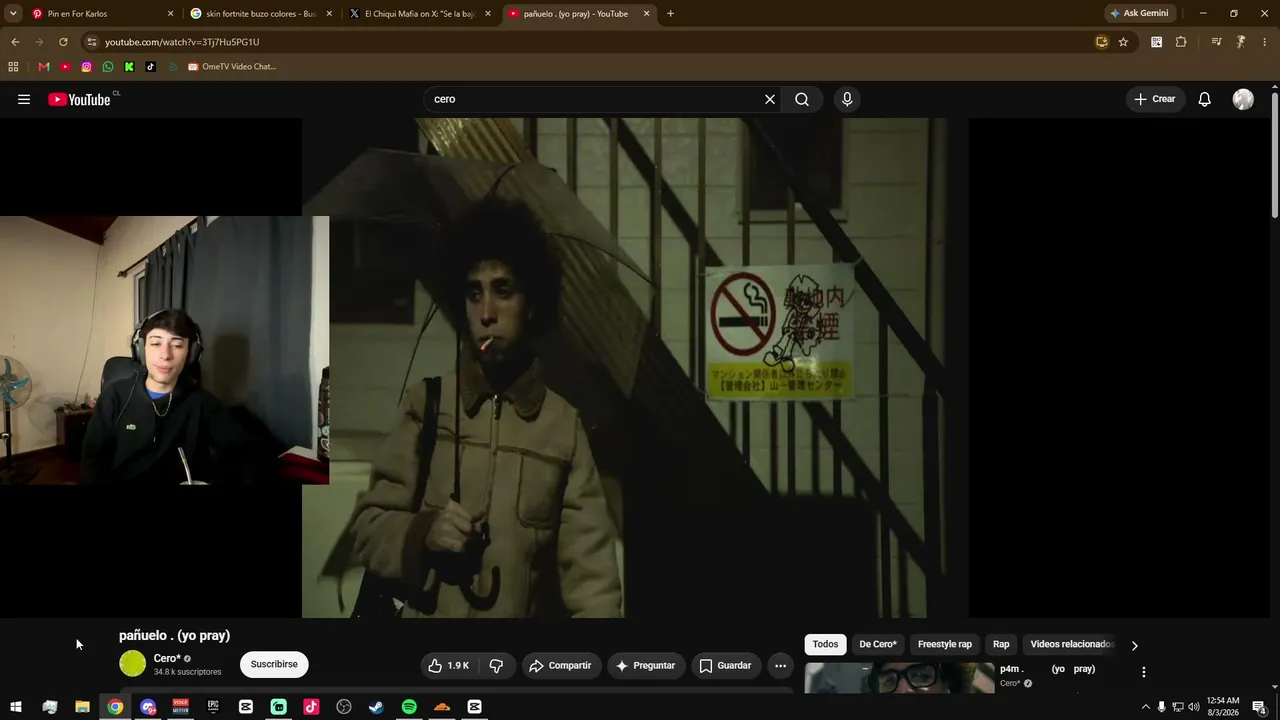Open the Windows Start menu
The height and width of the screenshot is (720, 1280).
(16, 707)
